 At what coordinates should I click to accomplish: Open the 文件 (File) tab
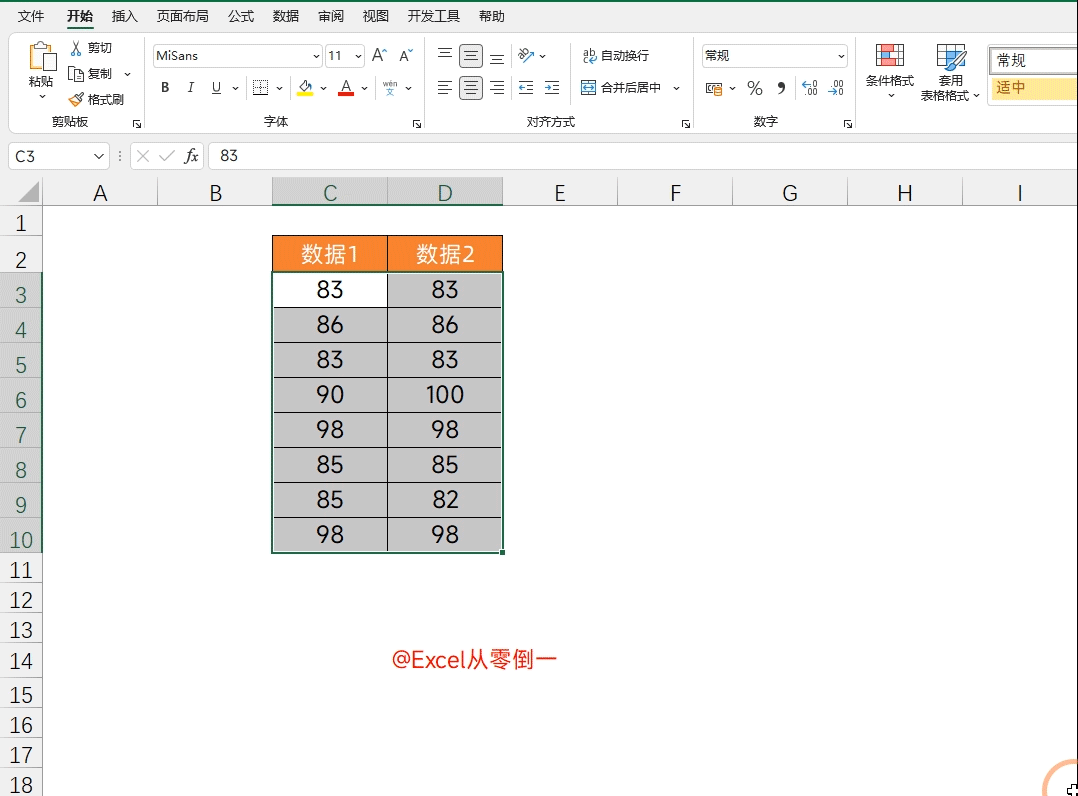click(31, 16)
